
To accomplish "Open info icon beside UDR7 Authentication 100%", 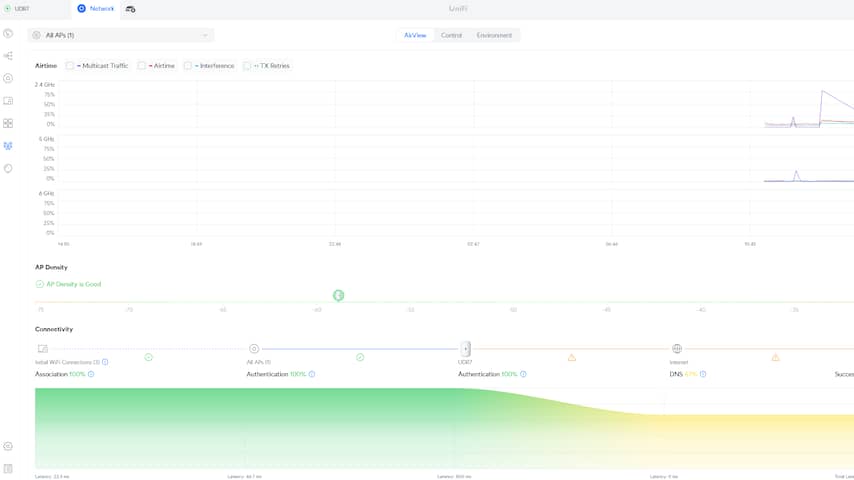I will coord(523,374).
